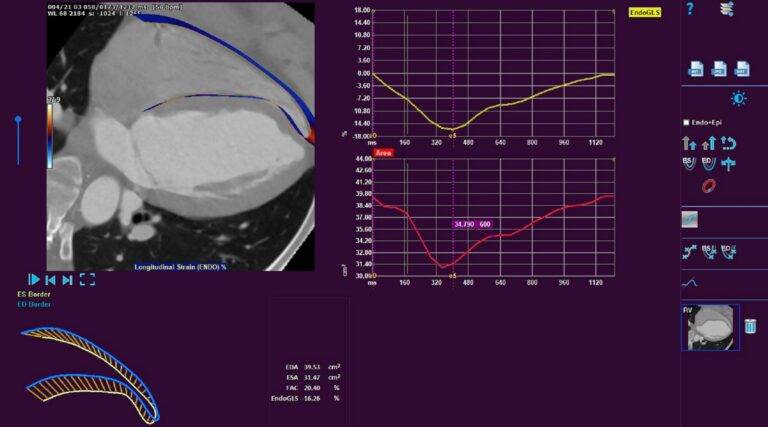Click the red contour ring icon
This screenshot has width=768, height=427.
709,186
